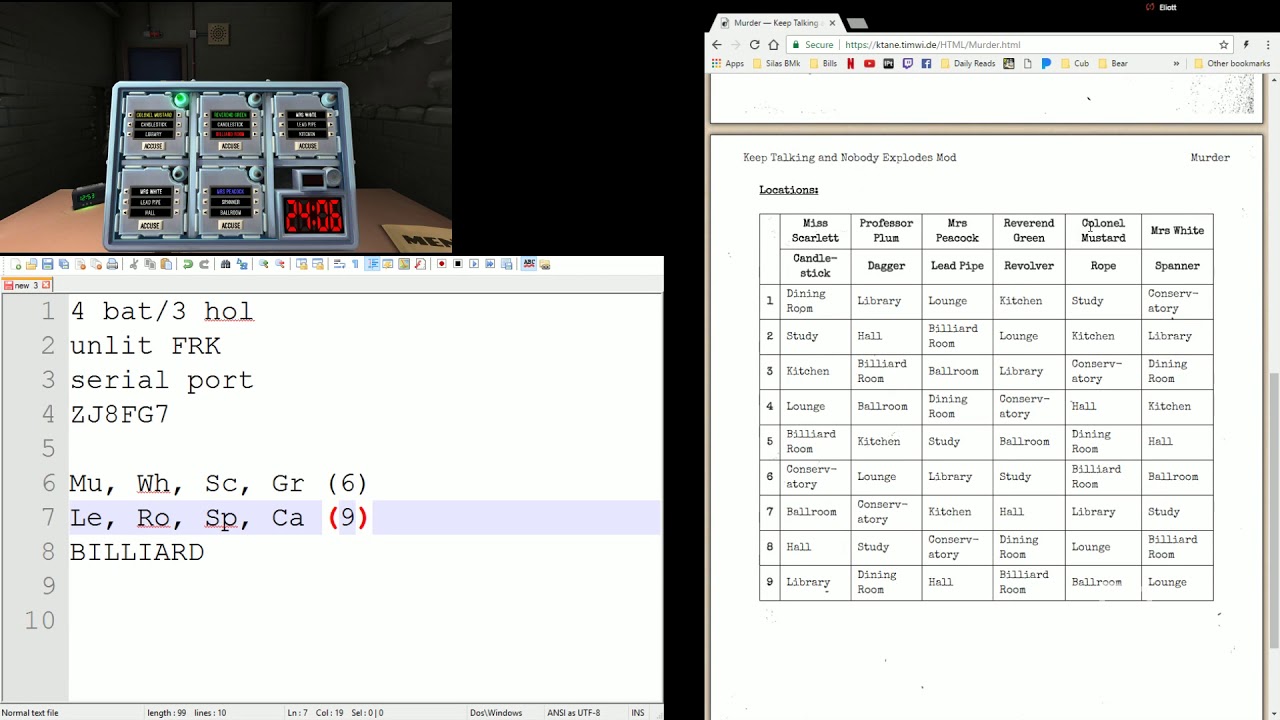Open the Other bookmarks folder
This screenshot has width=1280, height=720.
coord(1231,63)
